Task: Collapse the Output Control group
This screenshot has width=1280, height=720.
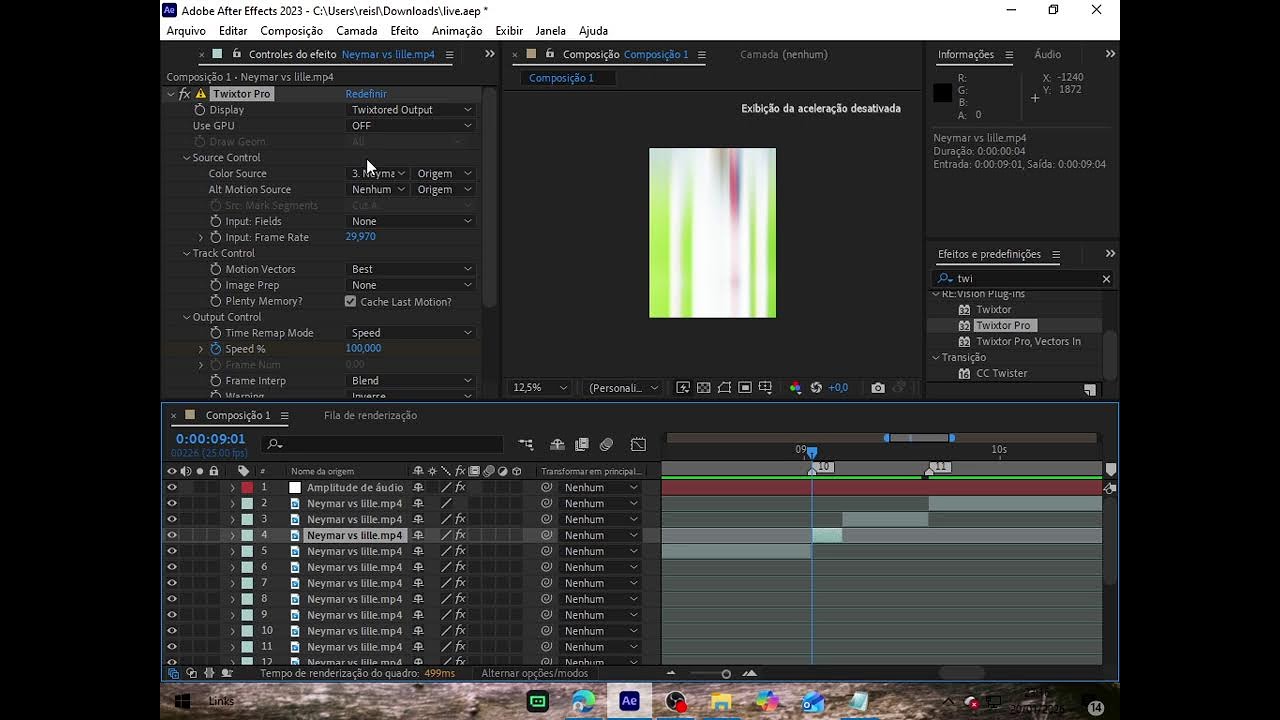Action: (x=186, y=317)
